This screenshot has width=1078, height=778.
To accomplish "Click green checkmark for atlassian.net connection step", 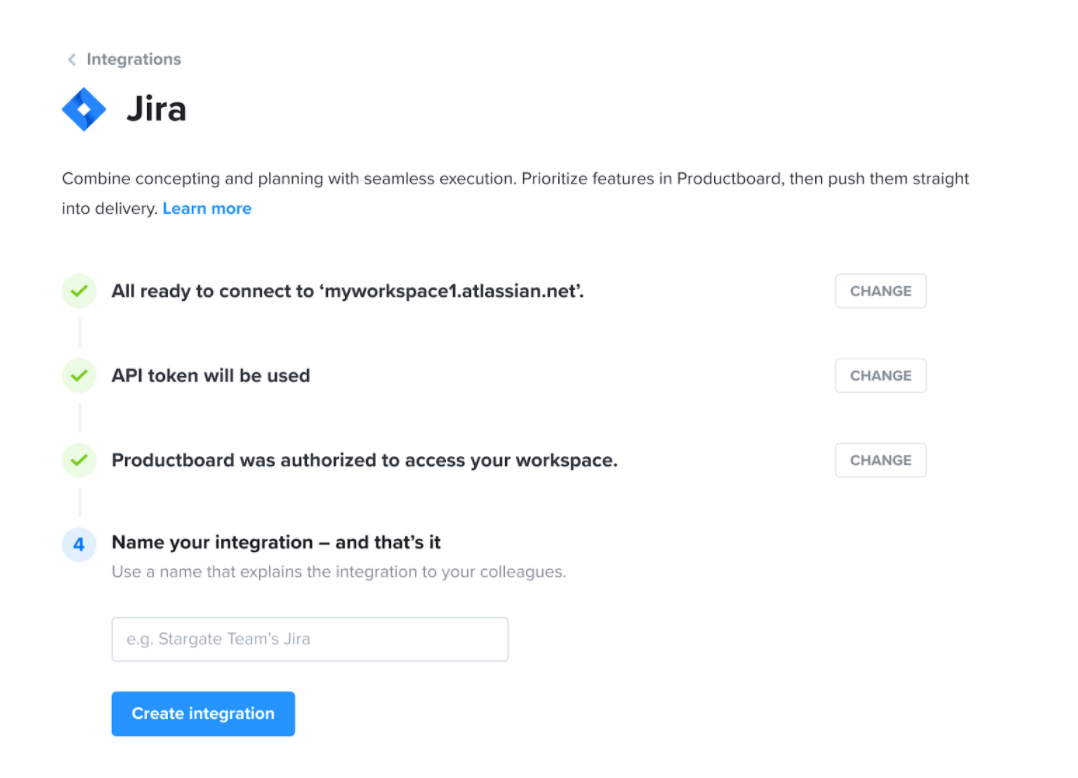I will click(x=79, y=291).
